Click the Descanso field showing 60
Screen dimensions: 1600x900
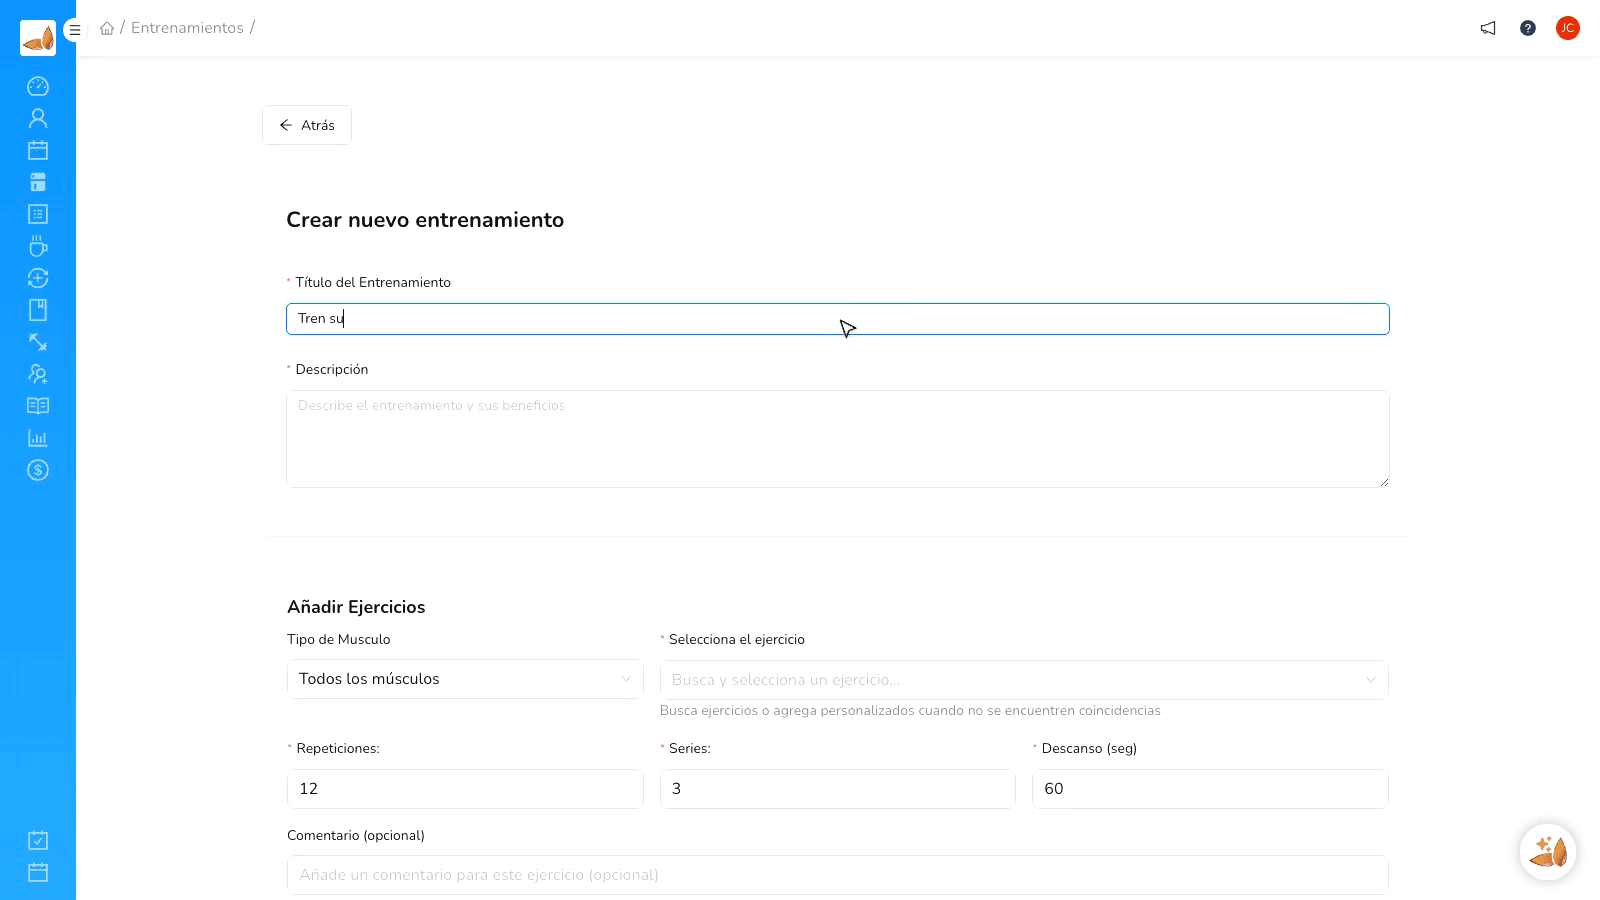point(1210,789)
